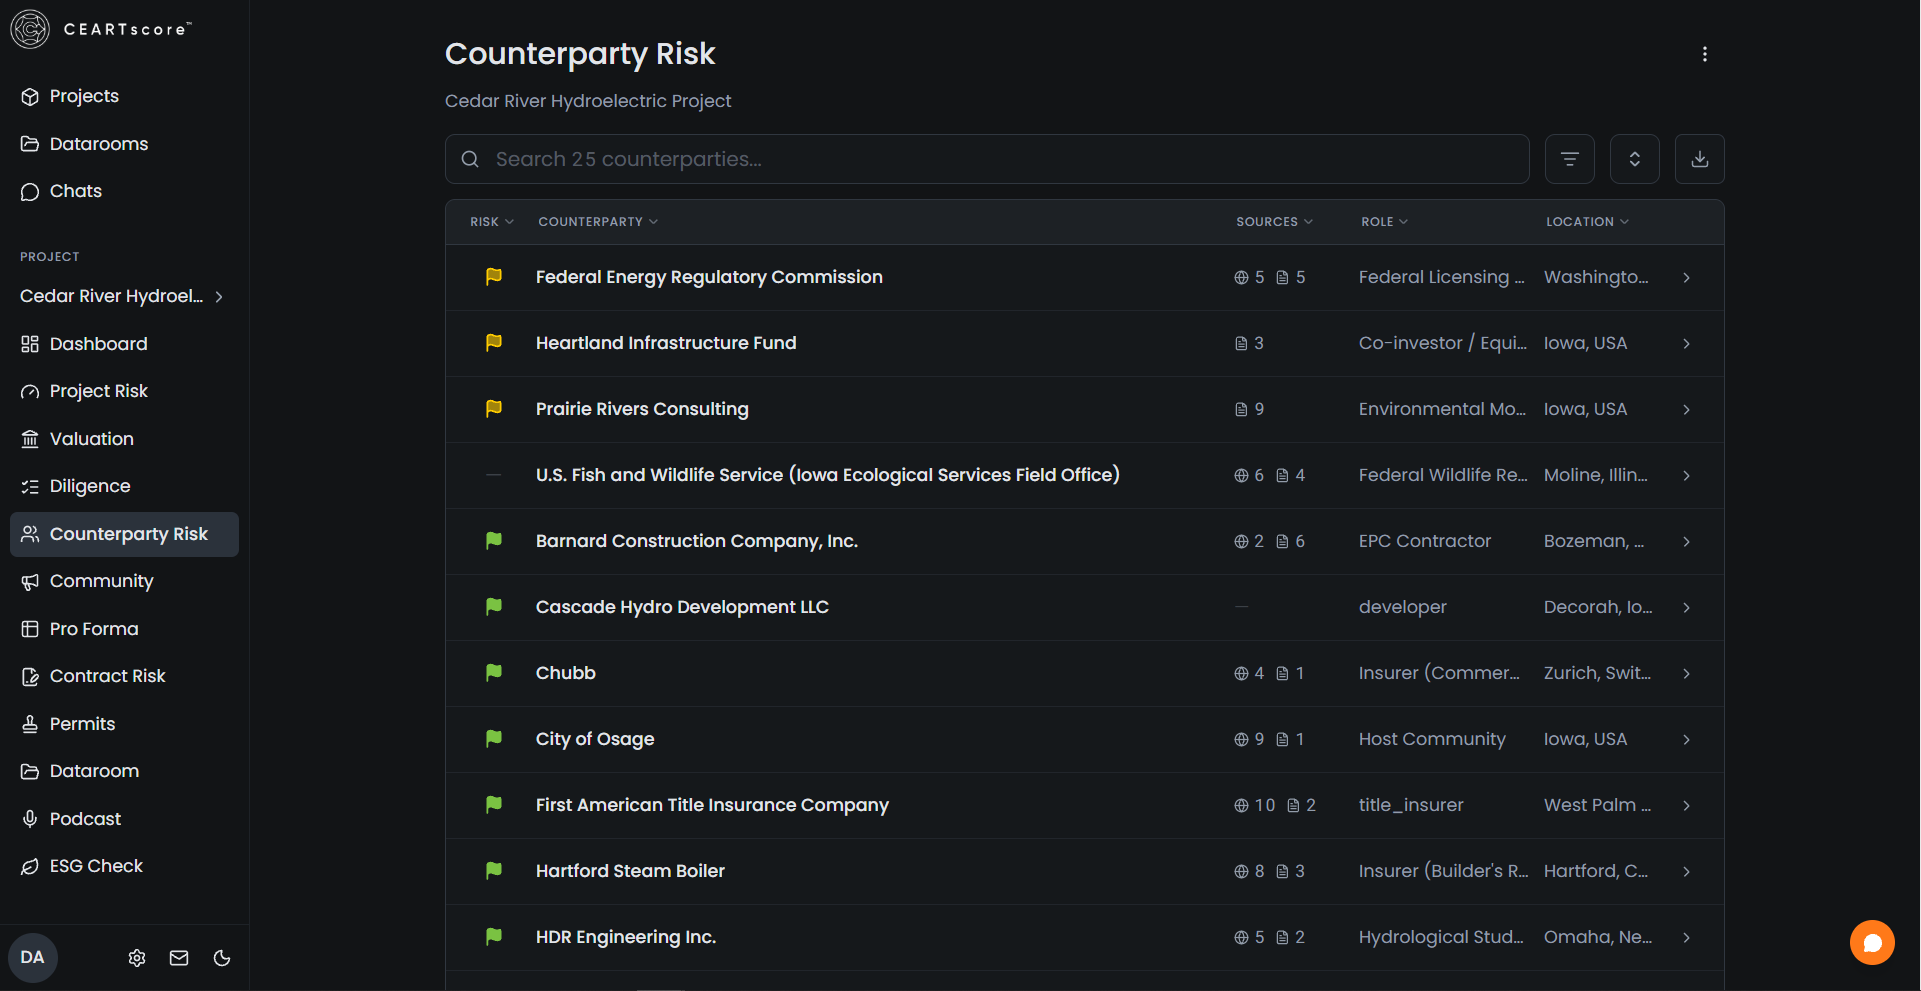Sort by the LOCATION column header
The height and width of the screenshot is (991, 1921).
tap(1587, 222)
